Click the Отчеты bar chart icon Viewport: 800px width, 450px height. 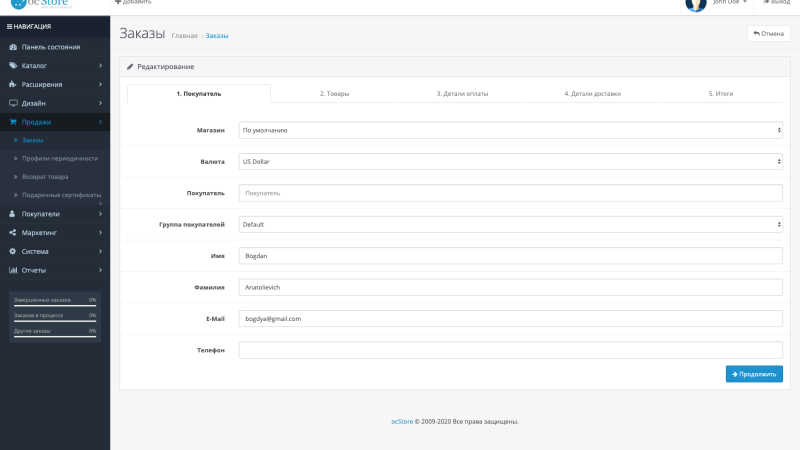(x=13, y=270)
